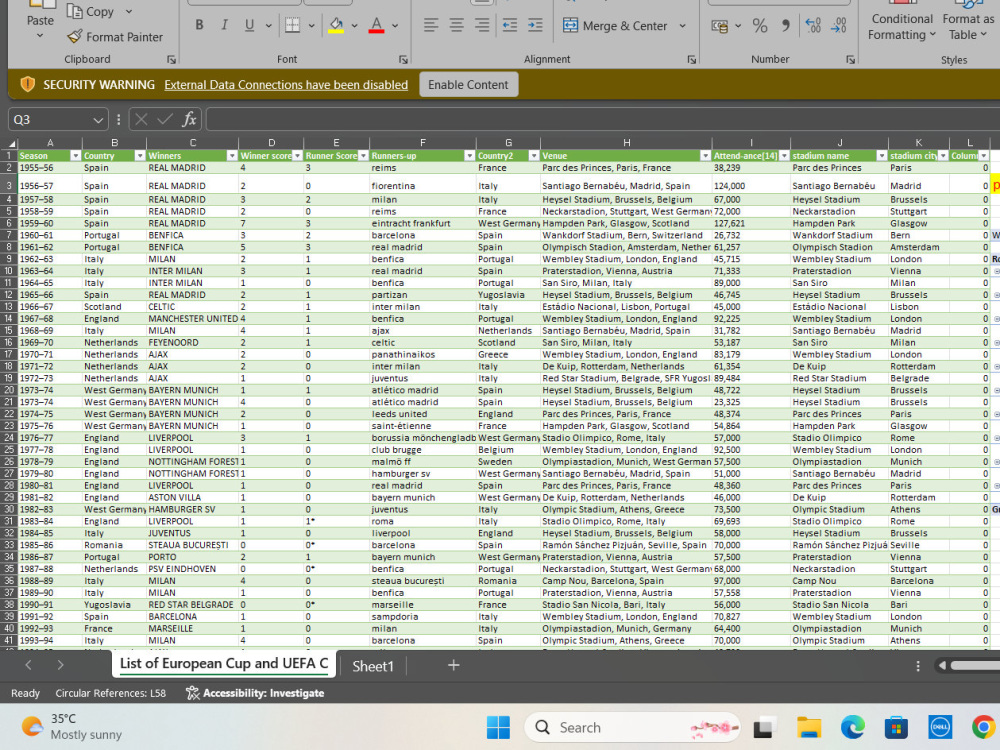Open the Winners column filter dropdown
This screenshot has width=1000, height=750.
pos(234,156)
